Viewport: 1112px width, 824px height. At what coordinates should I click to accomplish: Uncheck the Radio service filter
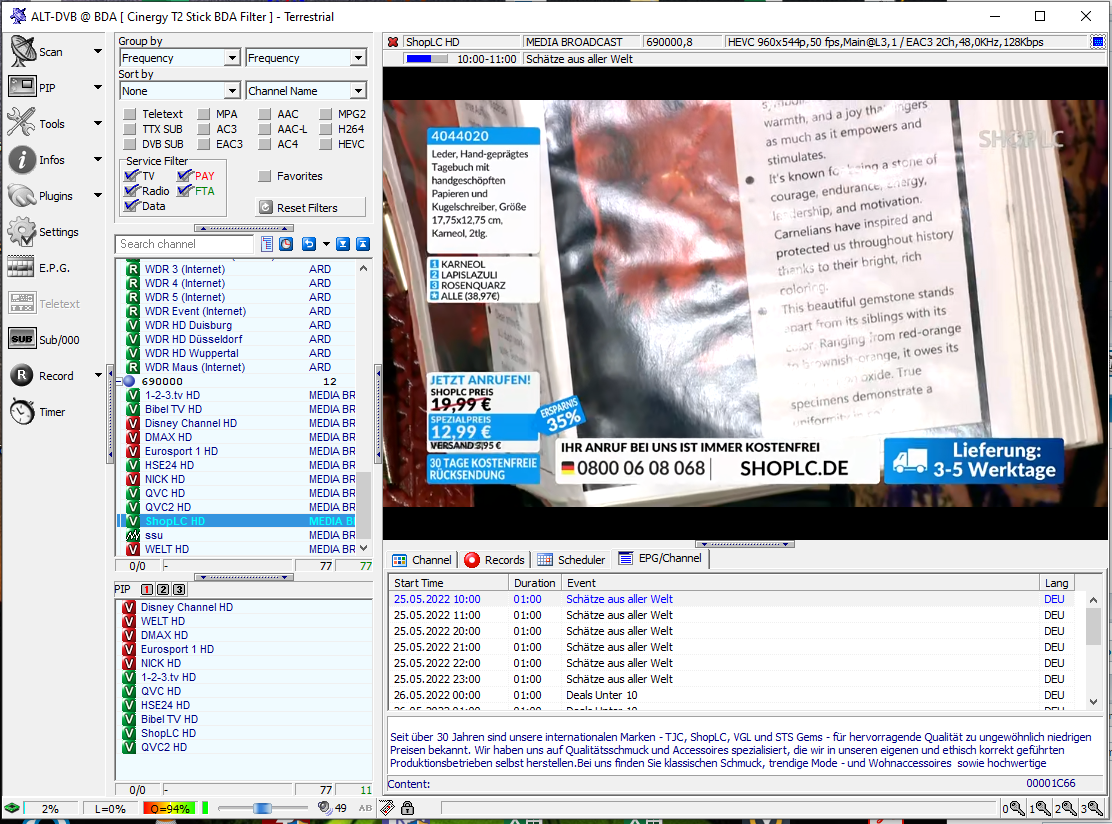click(x=131, y=191)
